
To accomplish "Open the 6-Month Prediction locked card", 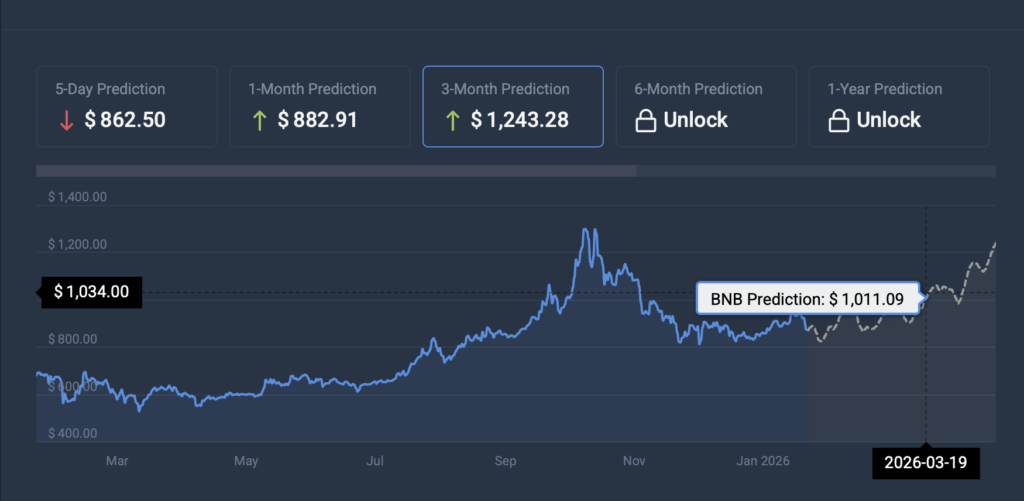I will (706, 106).
